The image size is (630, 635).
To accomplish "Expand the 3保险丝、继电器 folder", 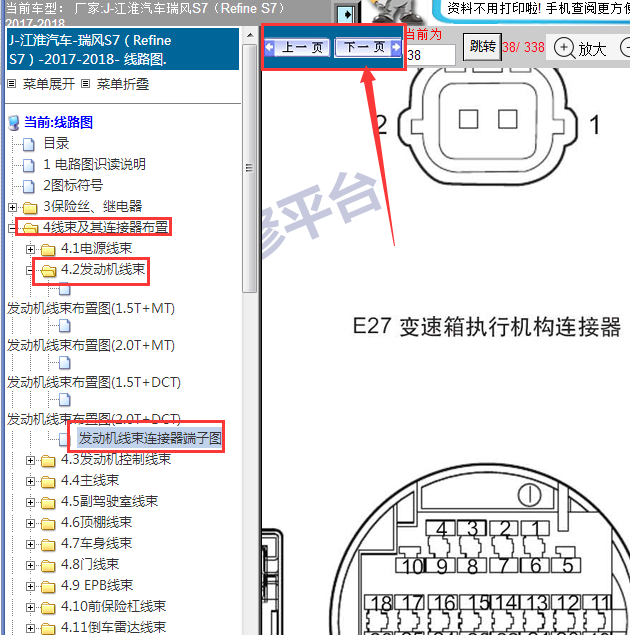I will [13, 207].
